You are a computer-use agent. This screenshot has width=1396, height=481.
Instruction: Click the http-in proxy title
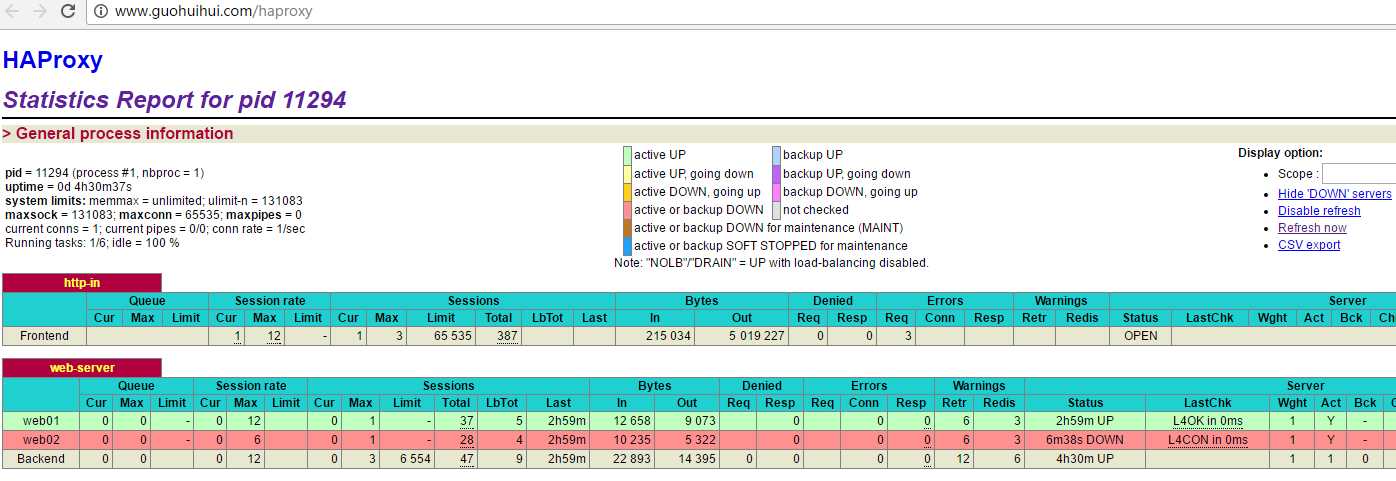click(x=82, y=283)
